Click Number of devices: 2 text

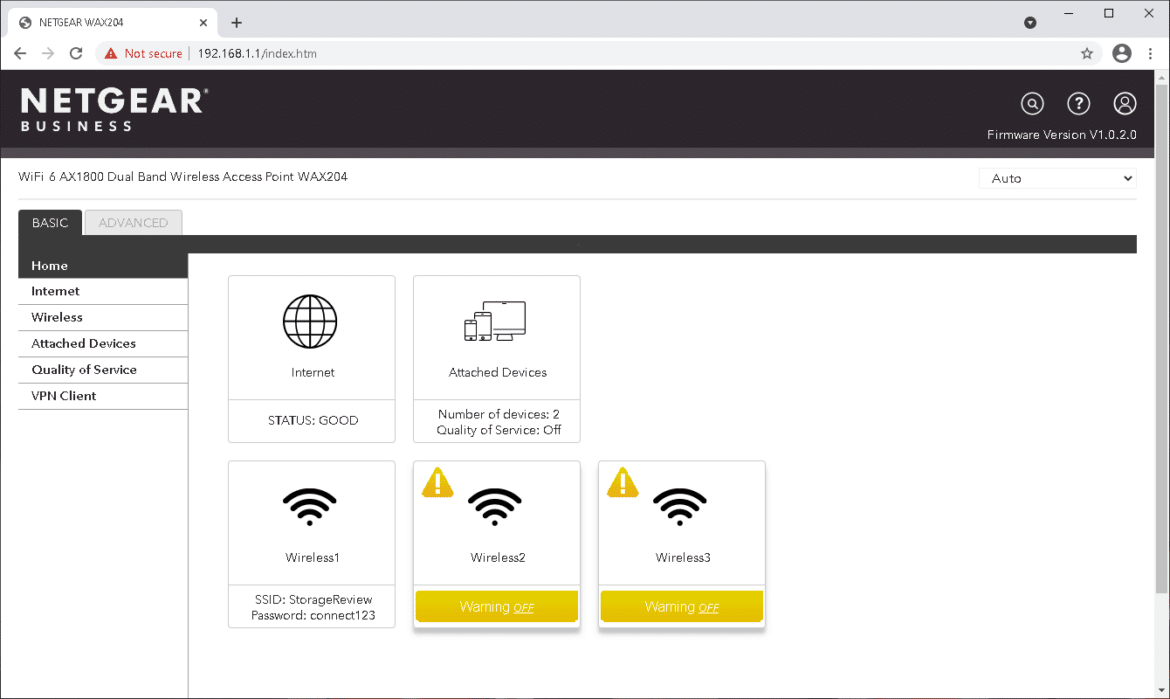click(x=498, y=414)
